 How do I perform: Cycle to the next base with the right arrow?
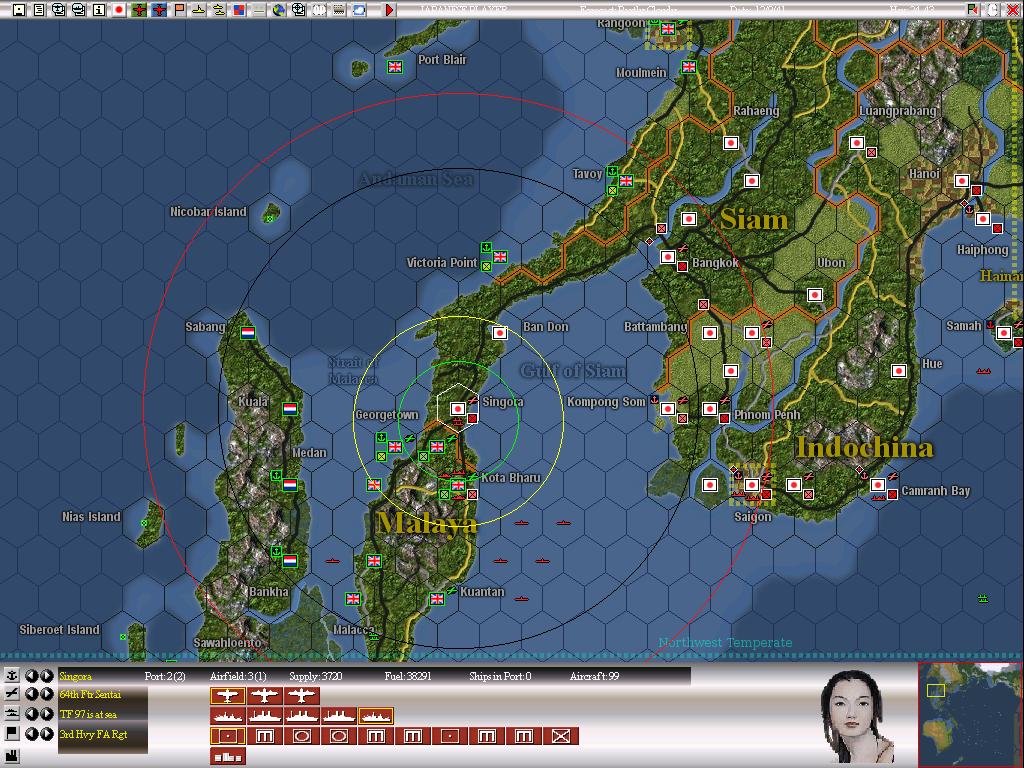pos(46,675)
